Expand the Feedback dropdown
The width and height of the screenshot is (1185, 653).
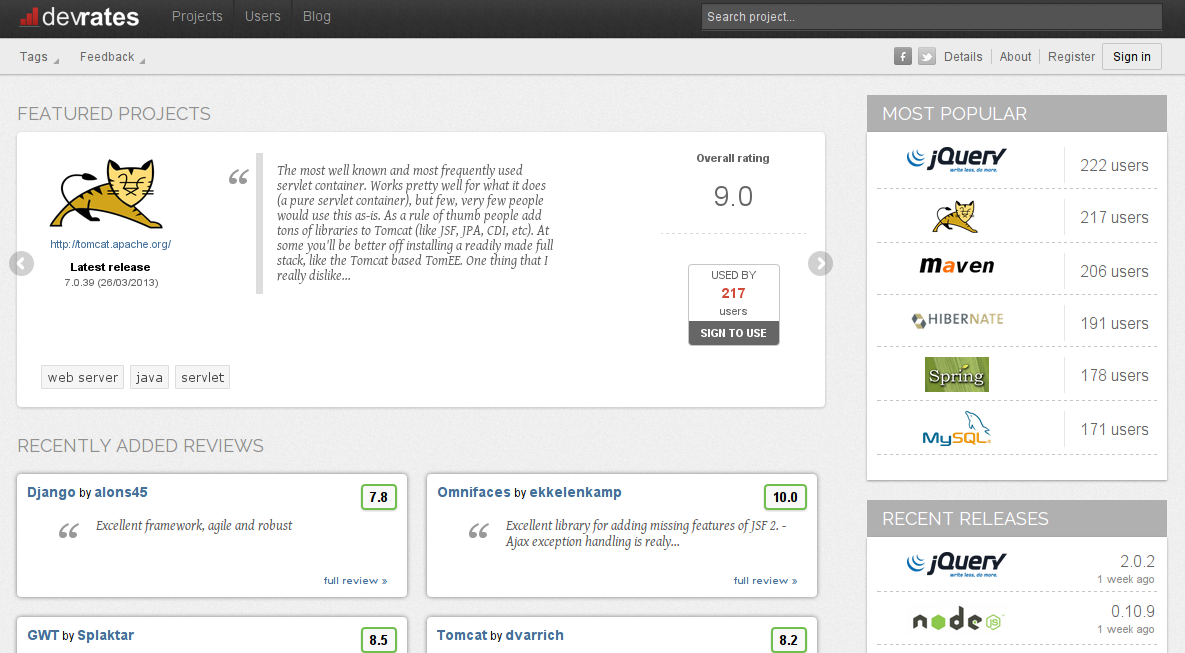tap(112, 57)
